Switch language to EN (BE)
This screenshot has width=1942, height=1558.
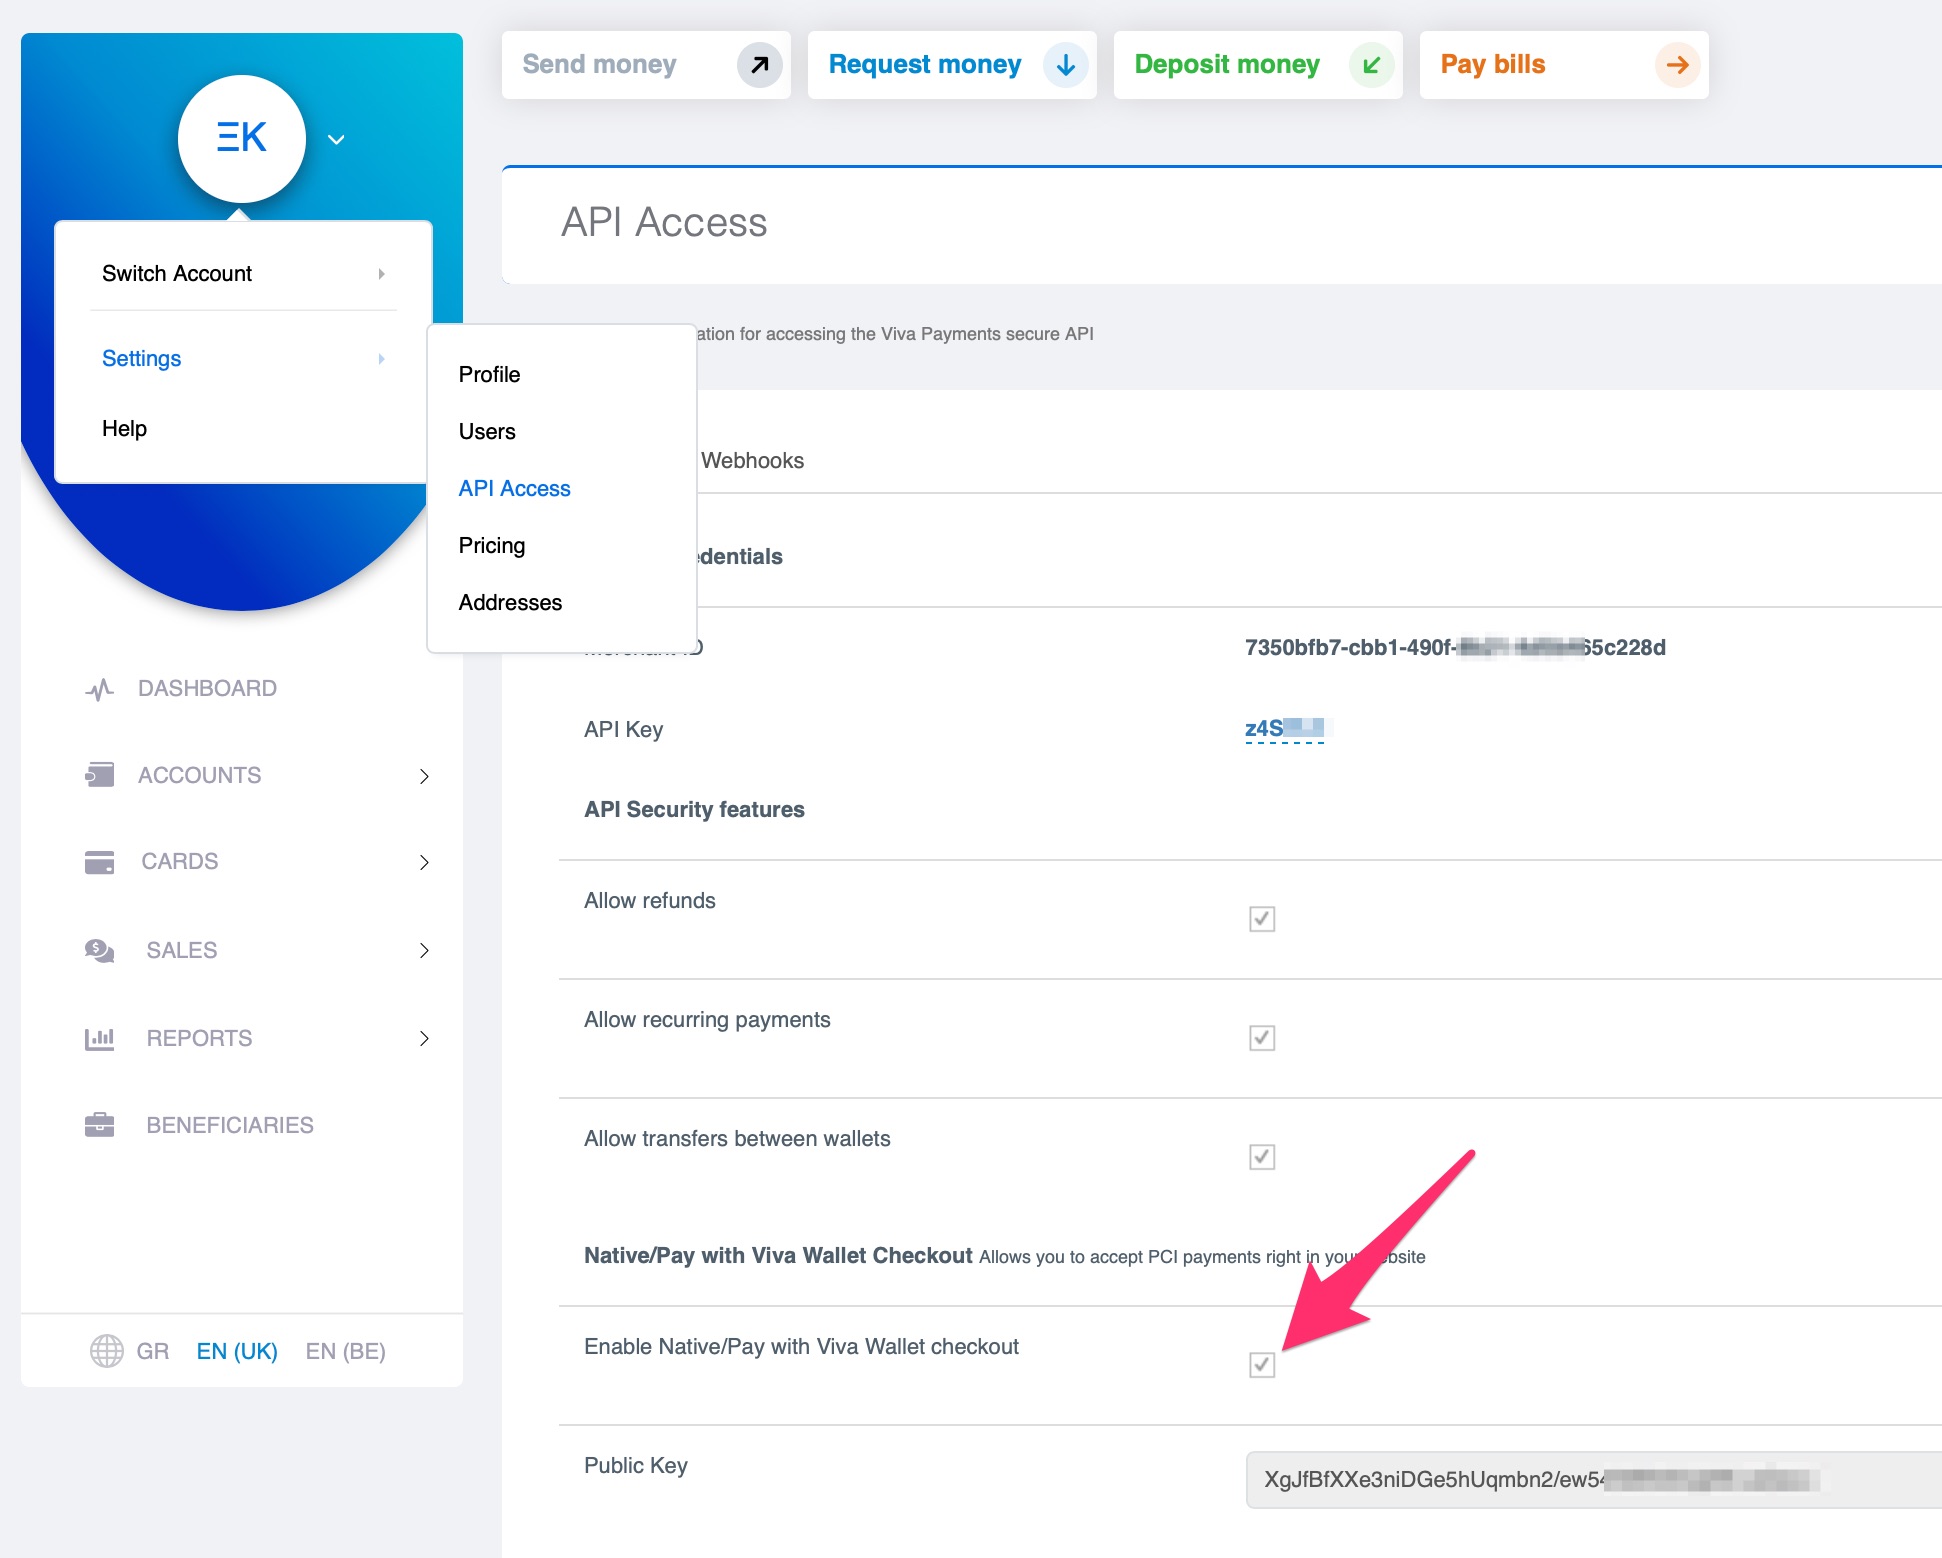pyautogui.click(x=344, y=1350)
